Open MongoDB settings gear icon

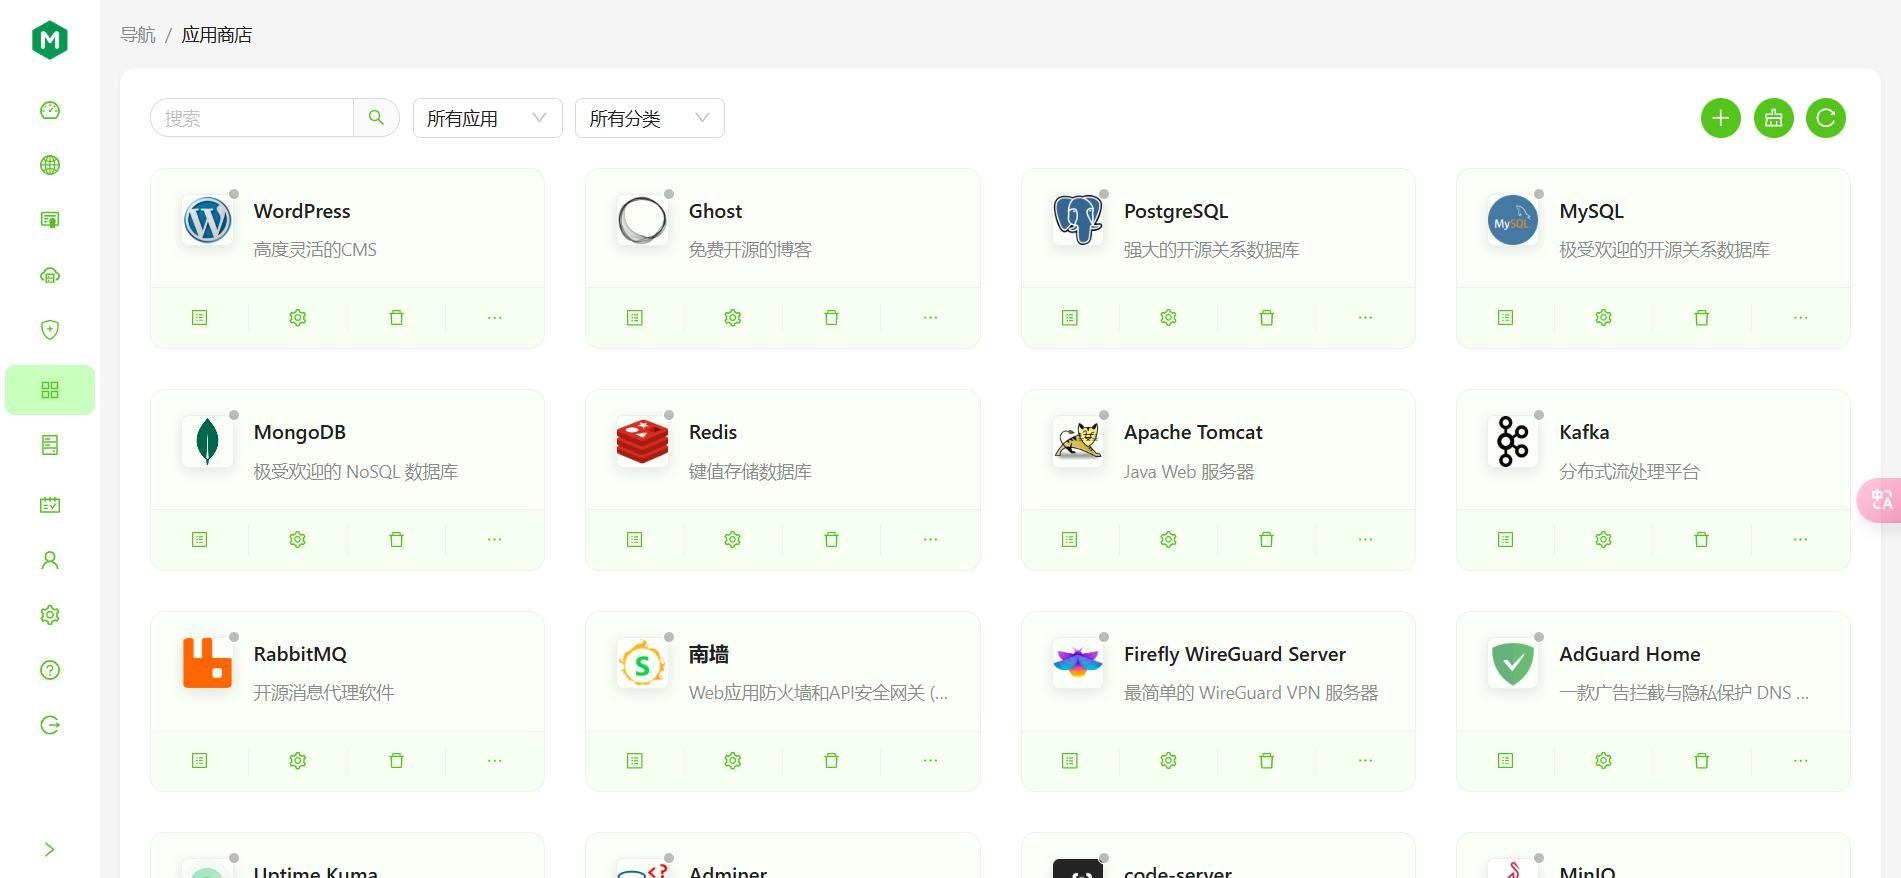[298, 540]
